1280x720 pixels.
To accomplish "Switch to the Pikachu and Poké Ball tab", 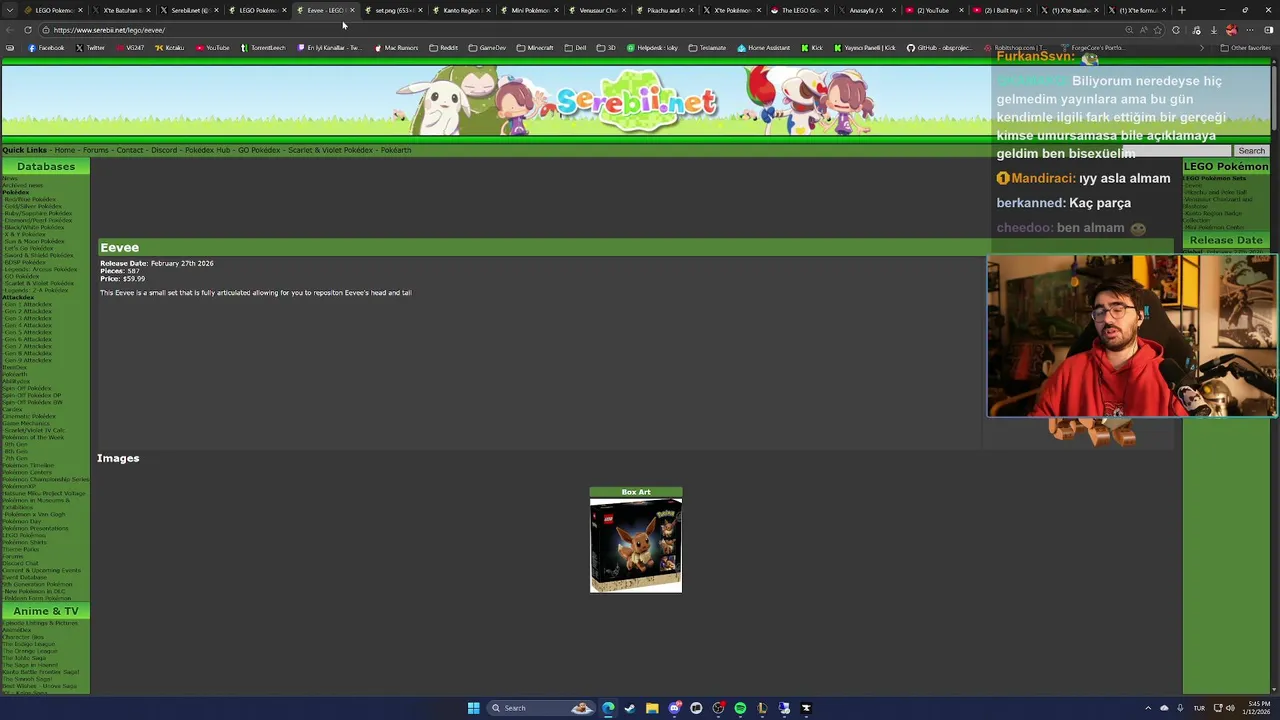I will 664,10.
